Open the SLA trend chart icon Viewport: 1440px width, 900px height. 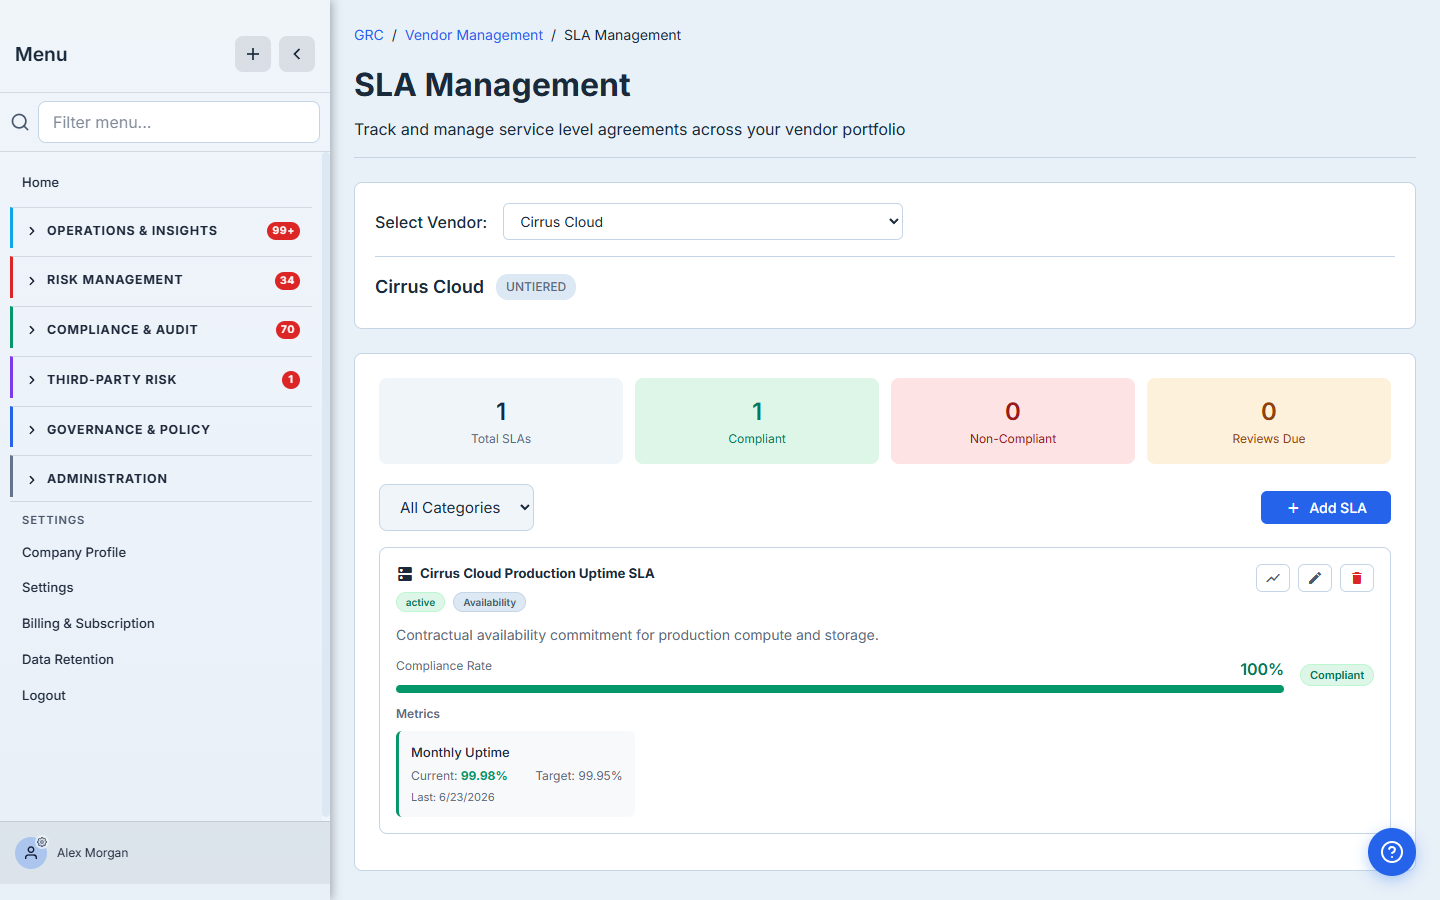click(1273, 578)
